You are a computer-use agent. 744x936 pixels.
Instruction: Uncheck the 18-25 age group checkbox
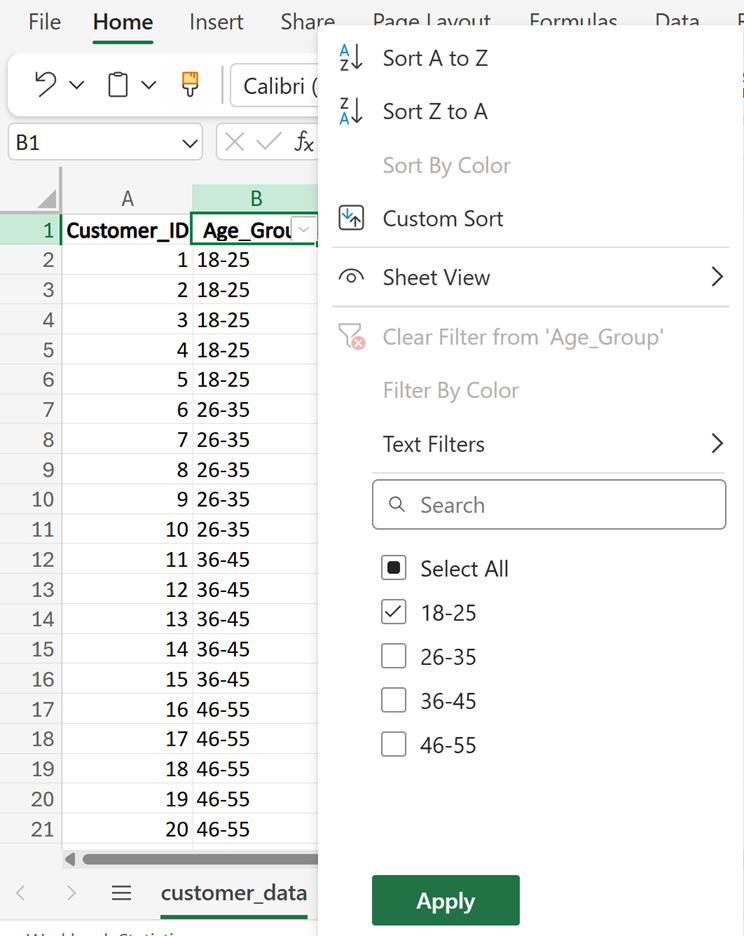click(x=394, y=612)
